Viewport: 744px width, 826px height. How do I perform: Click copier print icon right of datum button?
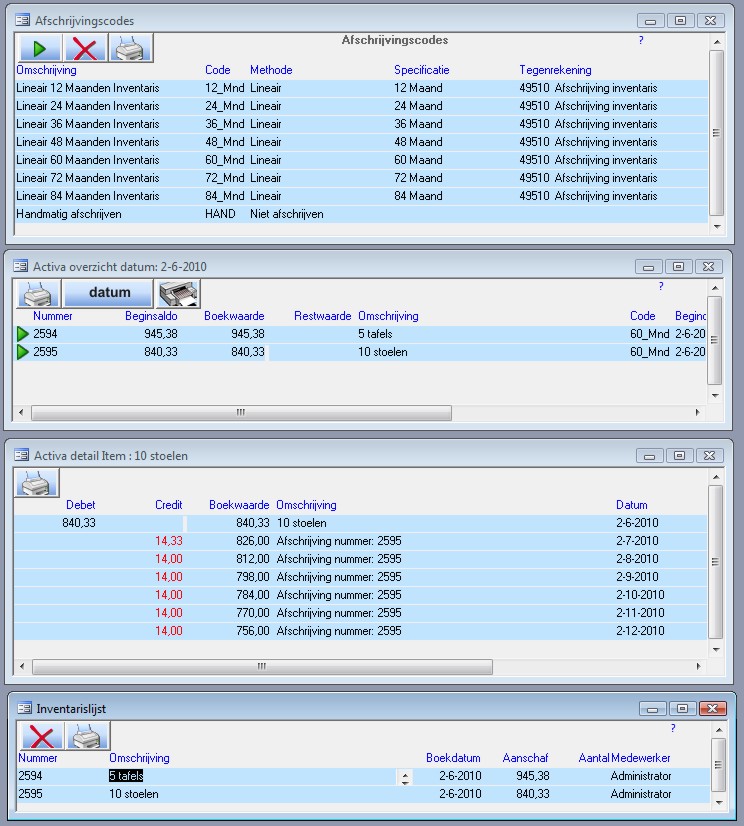[x=179, y=293]
